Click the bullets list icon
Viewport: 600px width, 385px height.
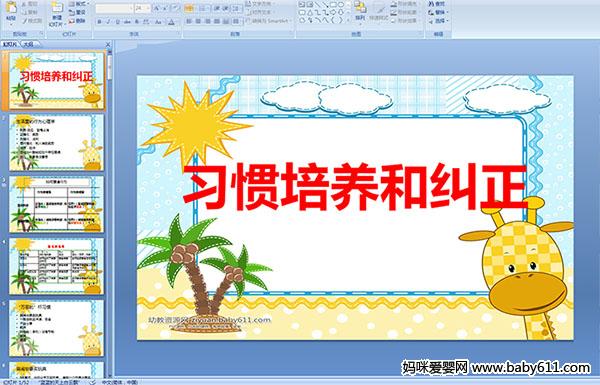[x=189, y=8]
